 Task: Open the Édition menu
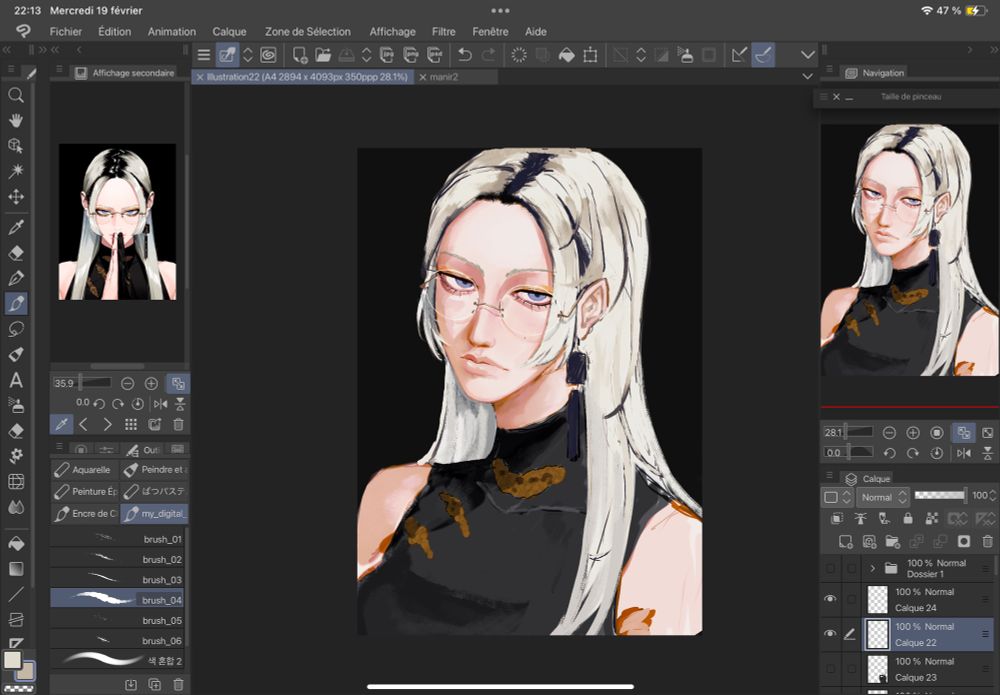(x=114, y=31)
